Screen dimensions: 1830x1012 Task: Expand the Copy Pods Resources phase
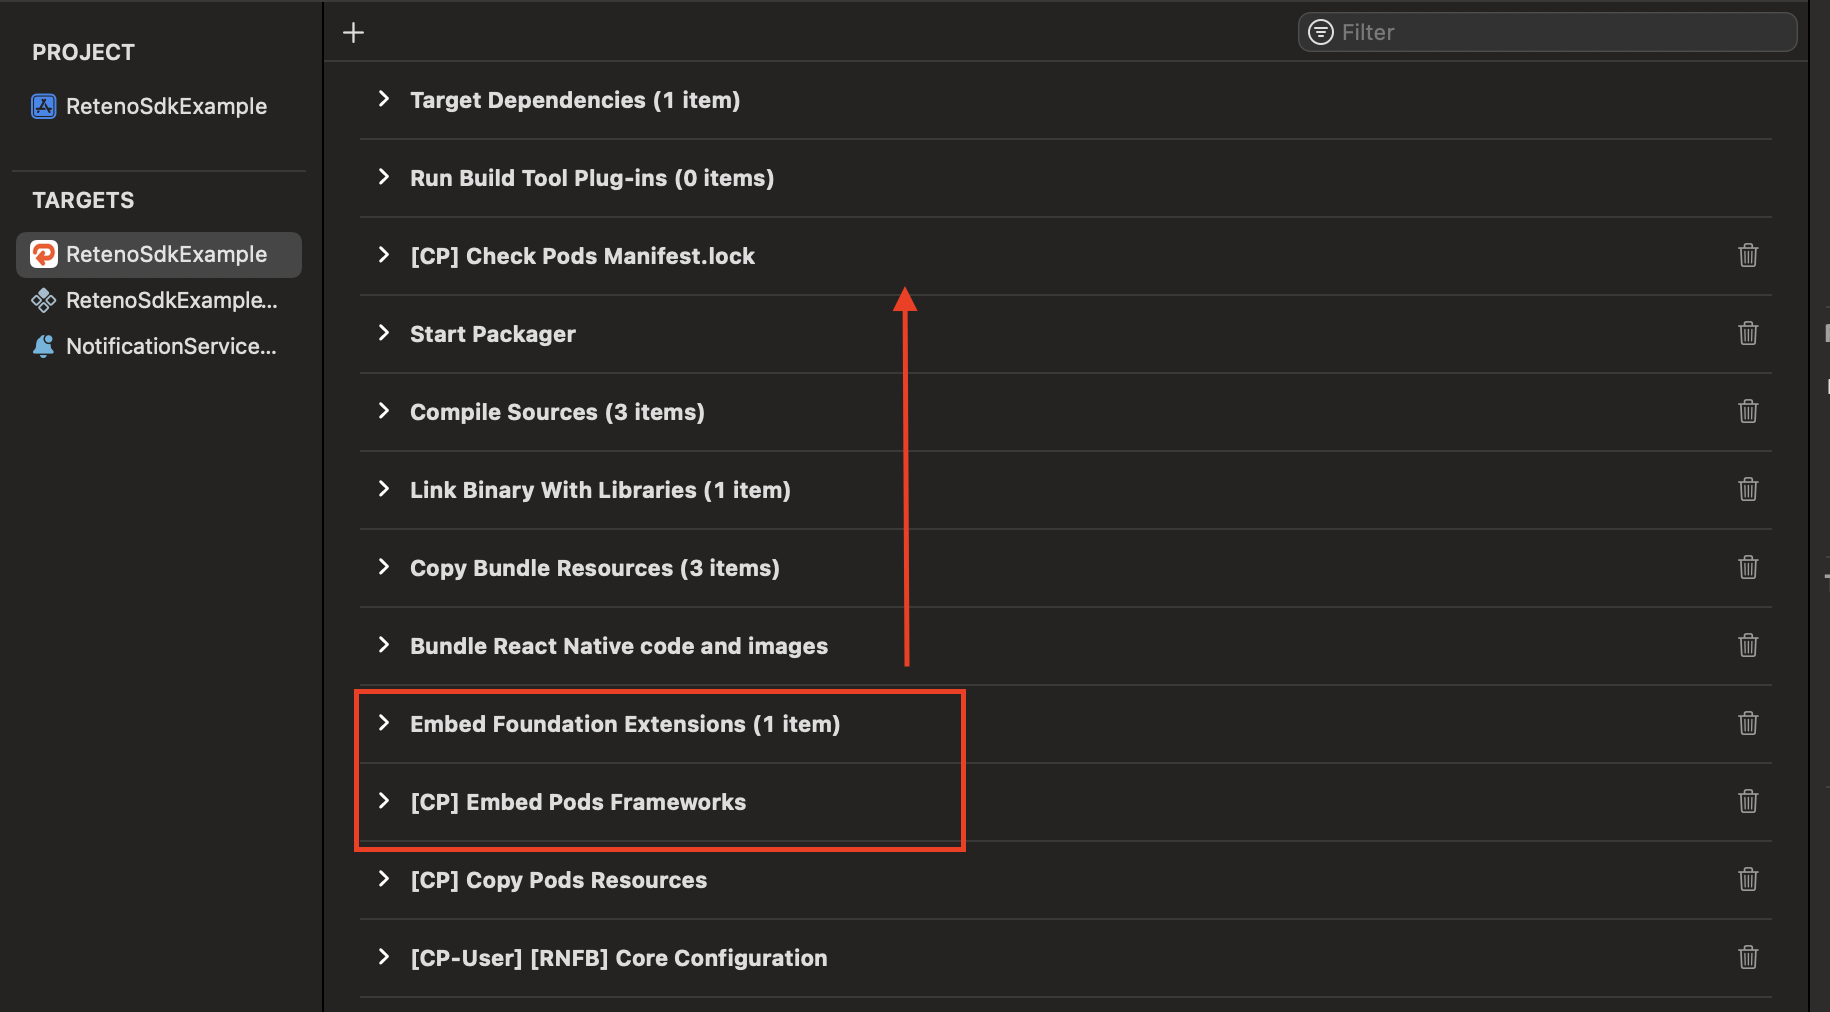coord(384,879)
